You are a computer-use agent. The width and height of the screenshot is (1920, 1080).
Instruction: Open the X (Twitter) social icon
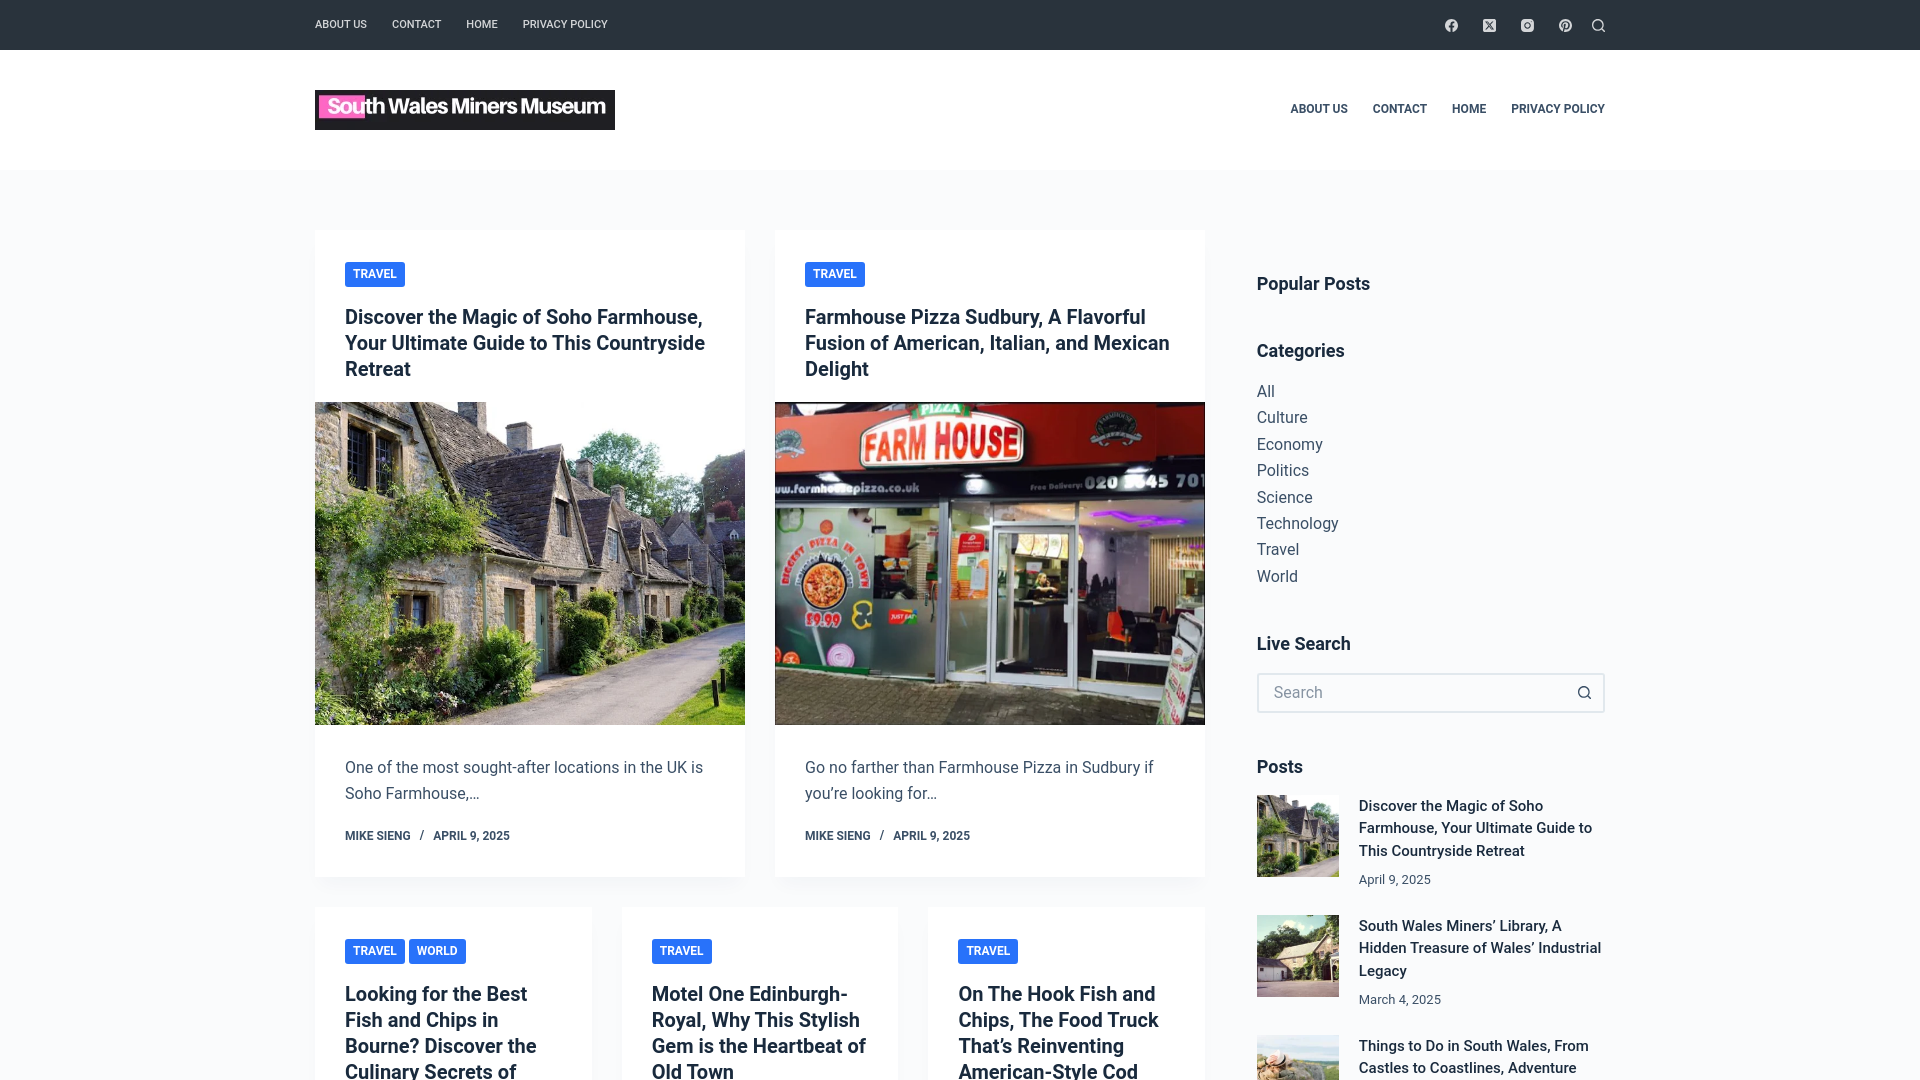point(1489,25)
